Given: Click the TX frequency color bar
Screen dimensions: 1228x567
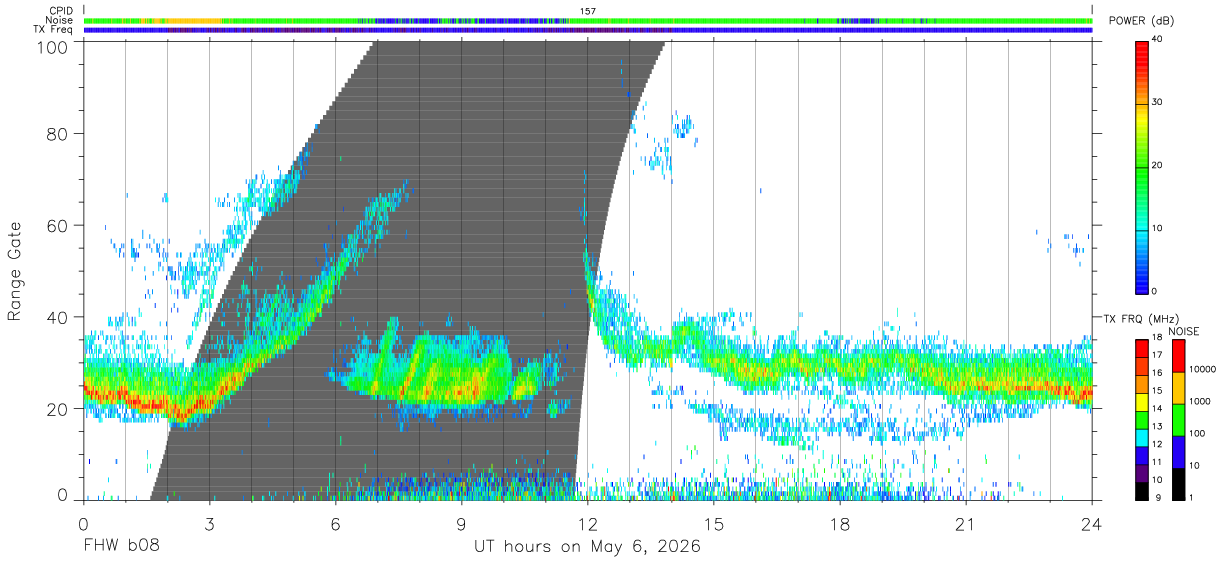Looking at the screenshot, I should point(1141,419).
